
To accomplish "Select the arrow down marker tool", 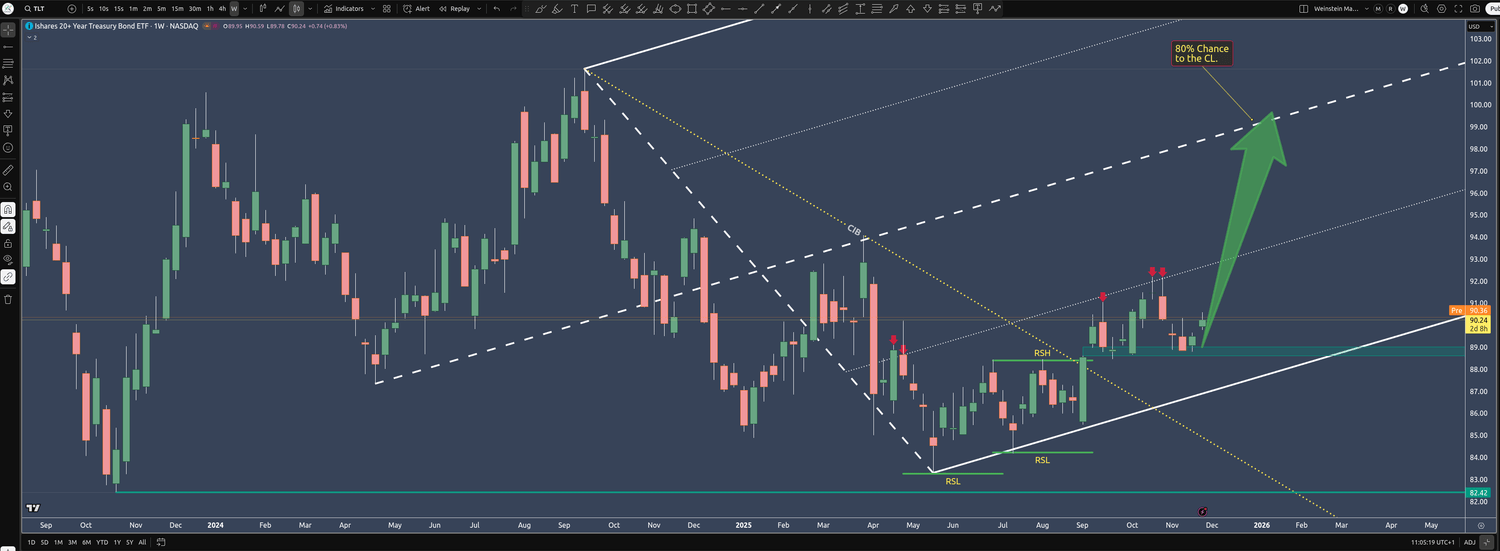I will [927, 8].
